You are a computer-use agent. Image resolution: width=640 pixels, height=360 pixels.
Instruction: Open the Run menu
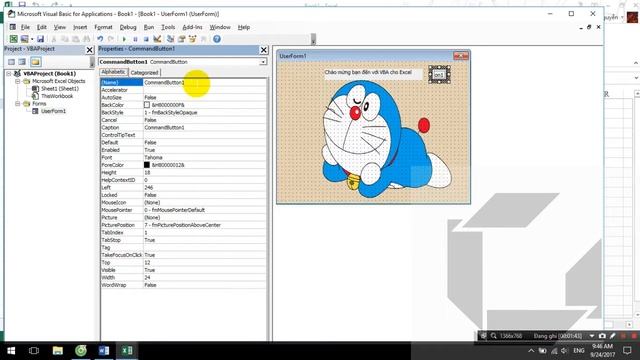(149, 27)
